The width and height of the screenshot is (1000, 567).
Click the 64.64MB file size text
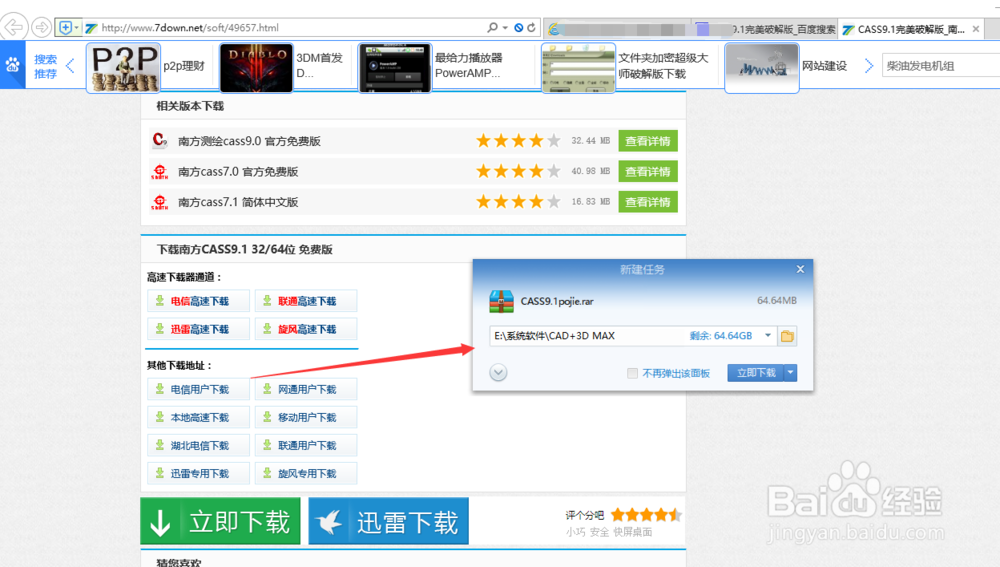776,300
